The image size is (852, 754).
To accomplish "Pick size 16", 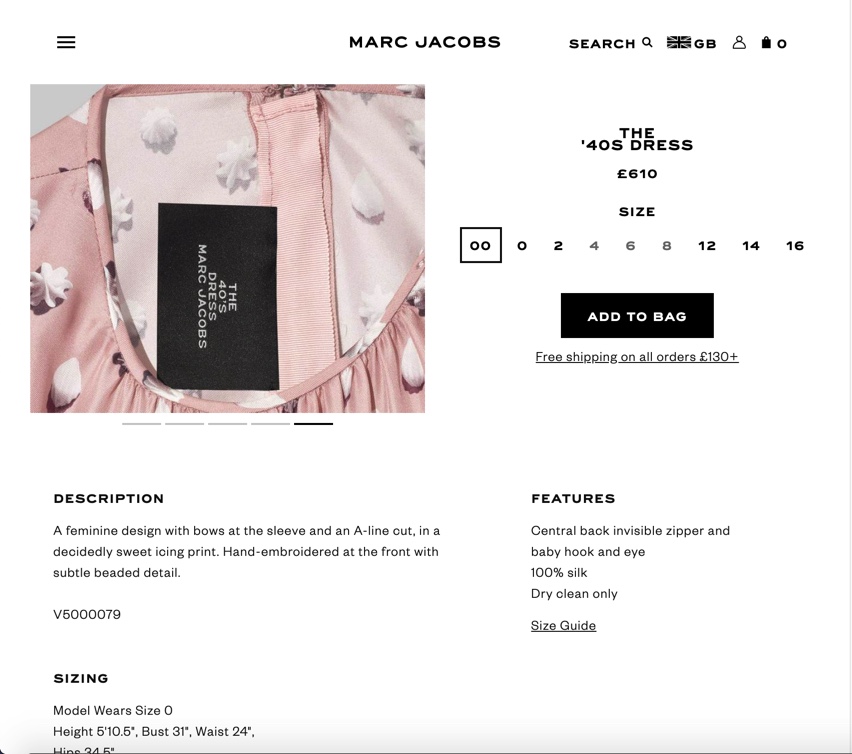I will pos(795,246).
